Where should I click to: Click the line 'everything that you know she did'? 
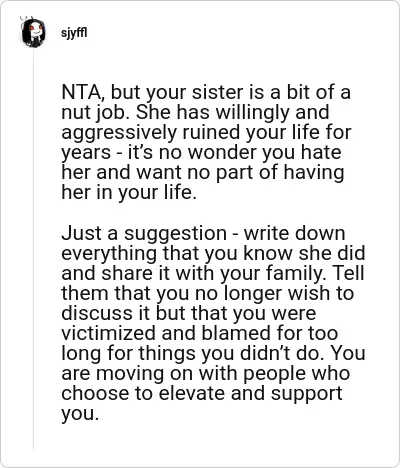(213, 253)
